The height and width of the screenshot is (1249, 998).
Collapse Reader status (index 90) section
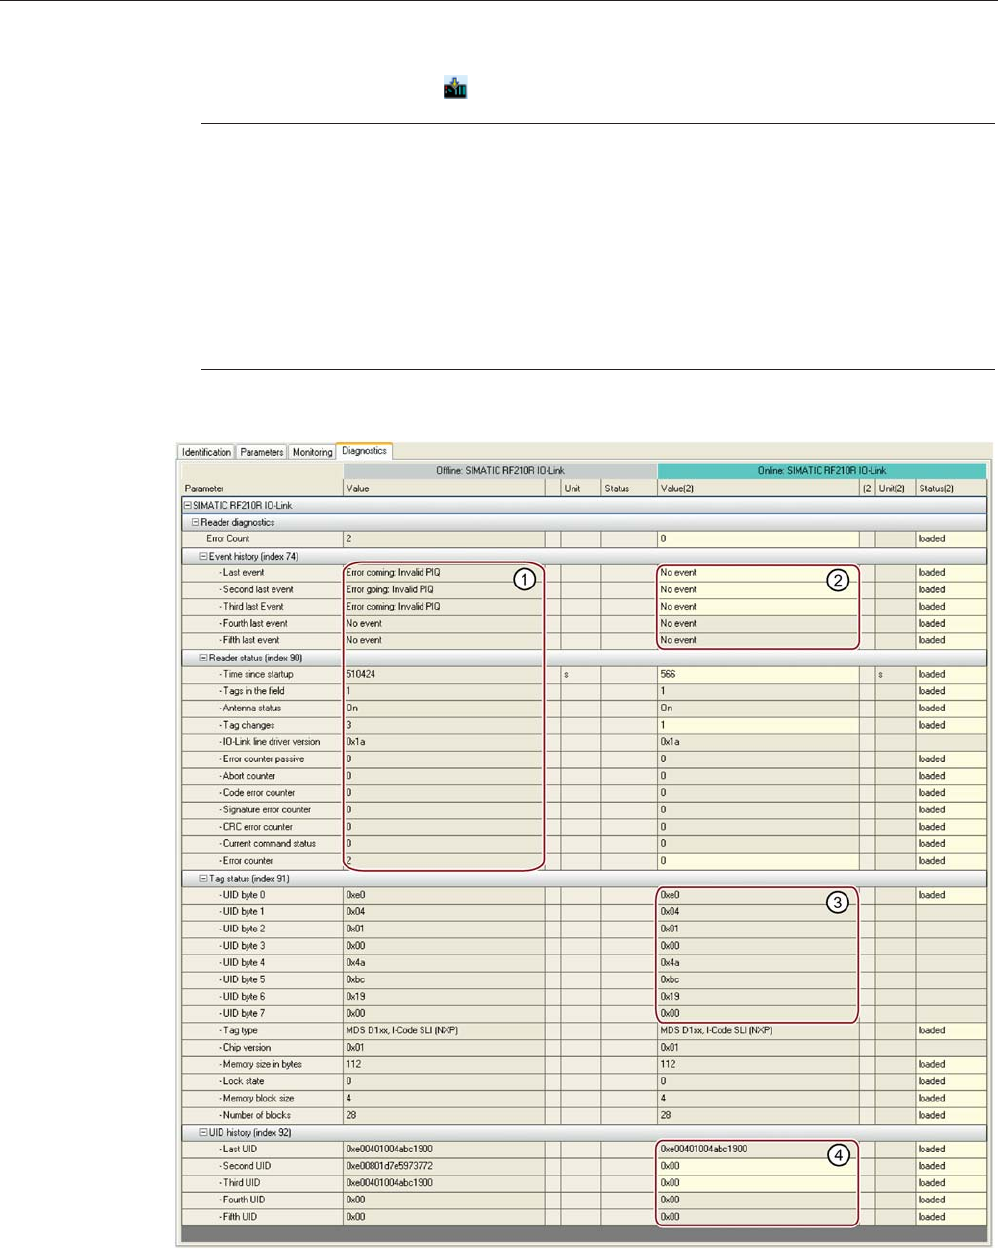(x=203, y=658)
